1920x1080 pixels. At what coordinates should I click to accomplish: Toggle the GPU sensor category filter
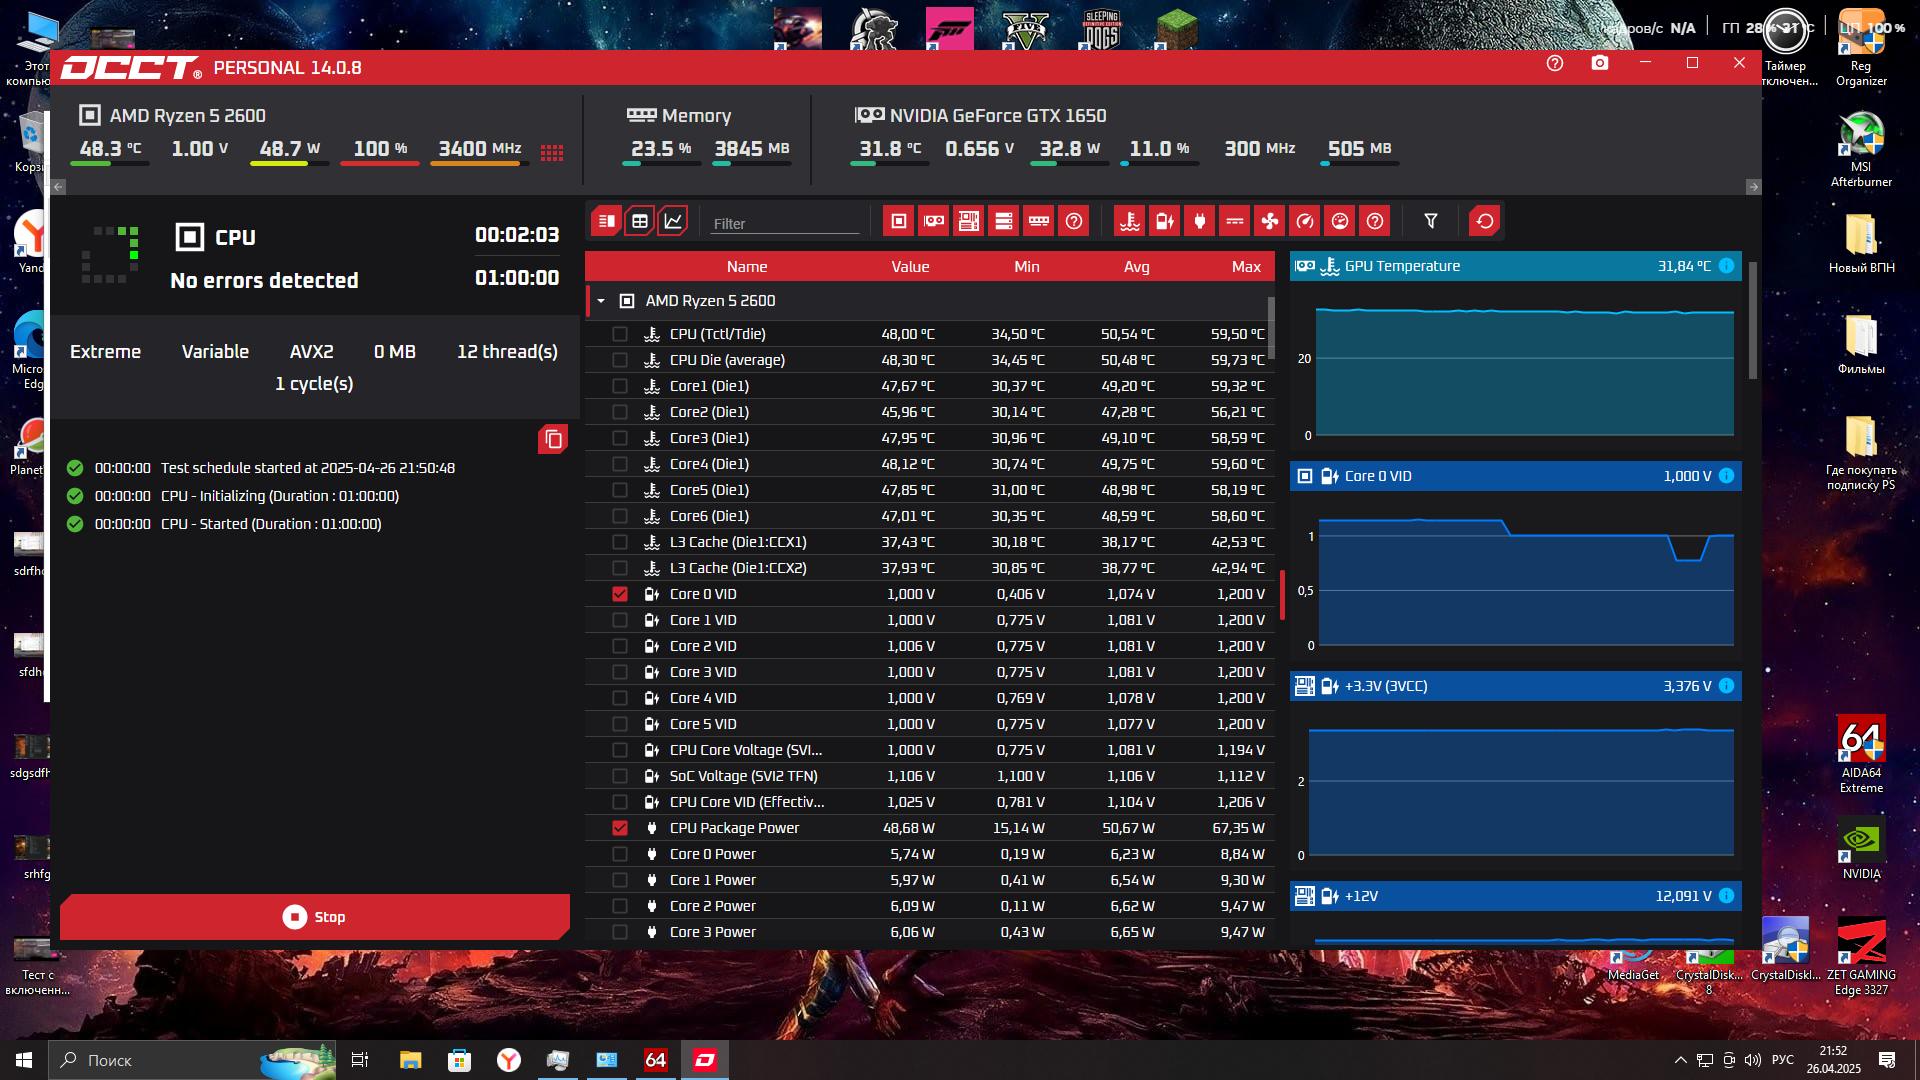934,221
